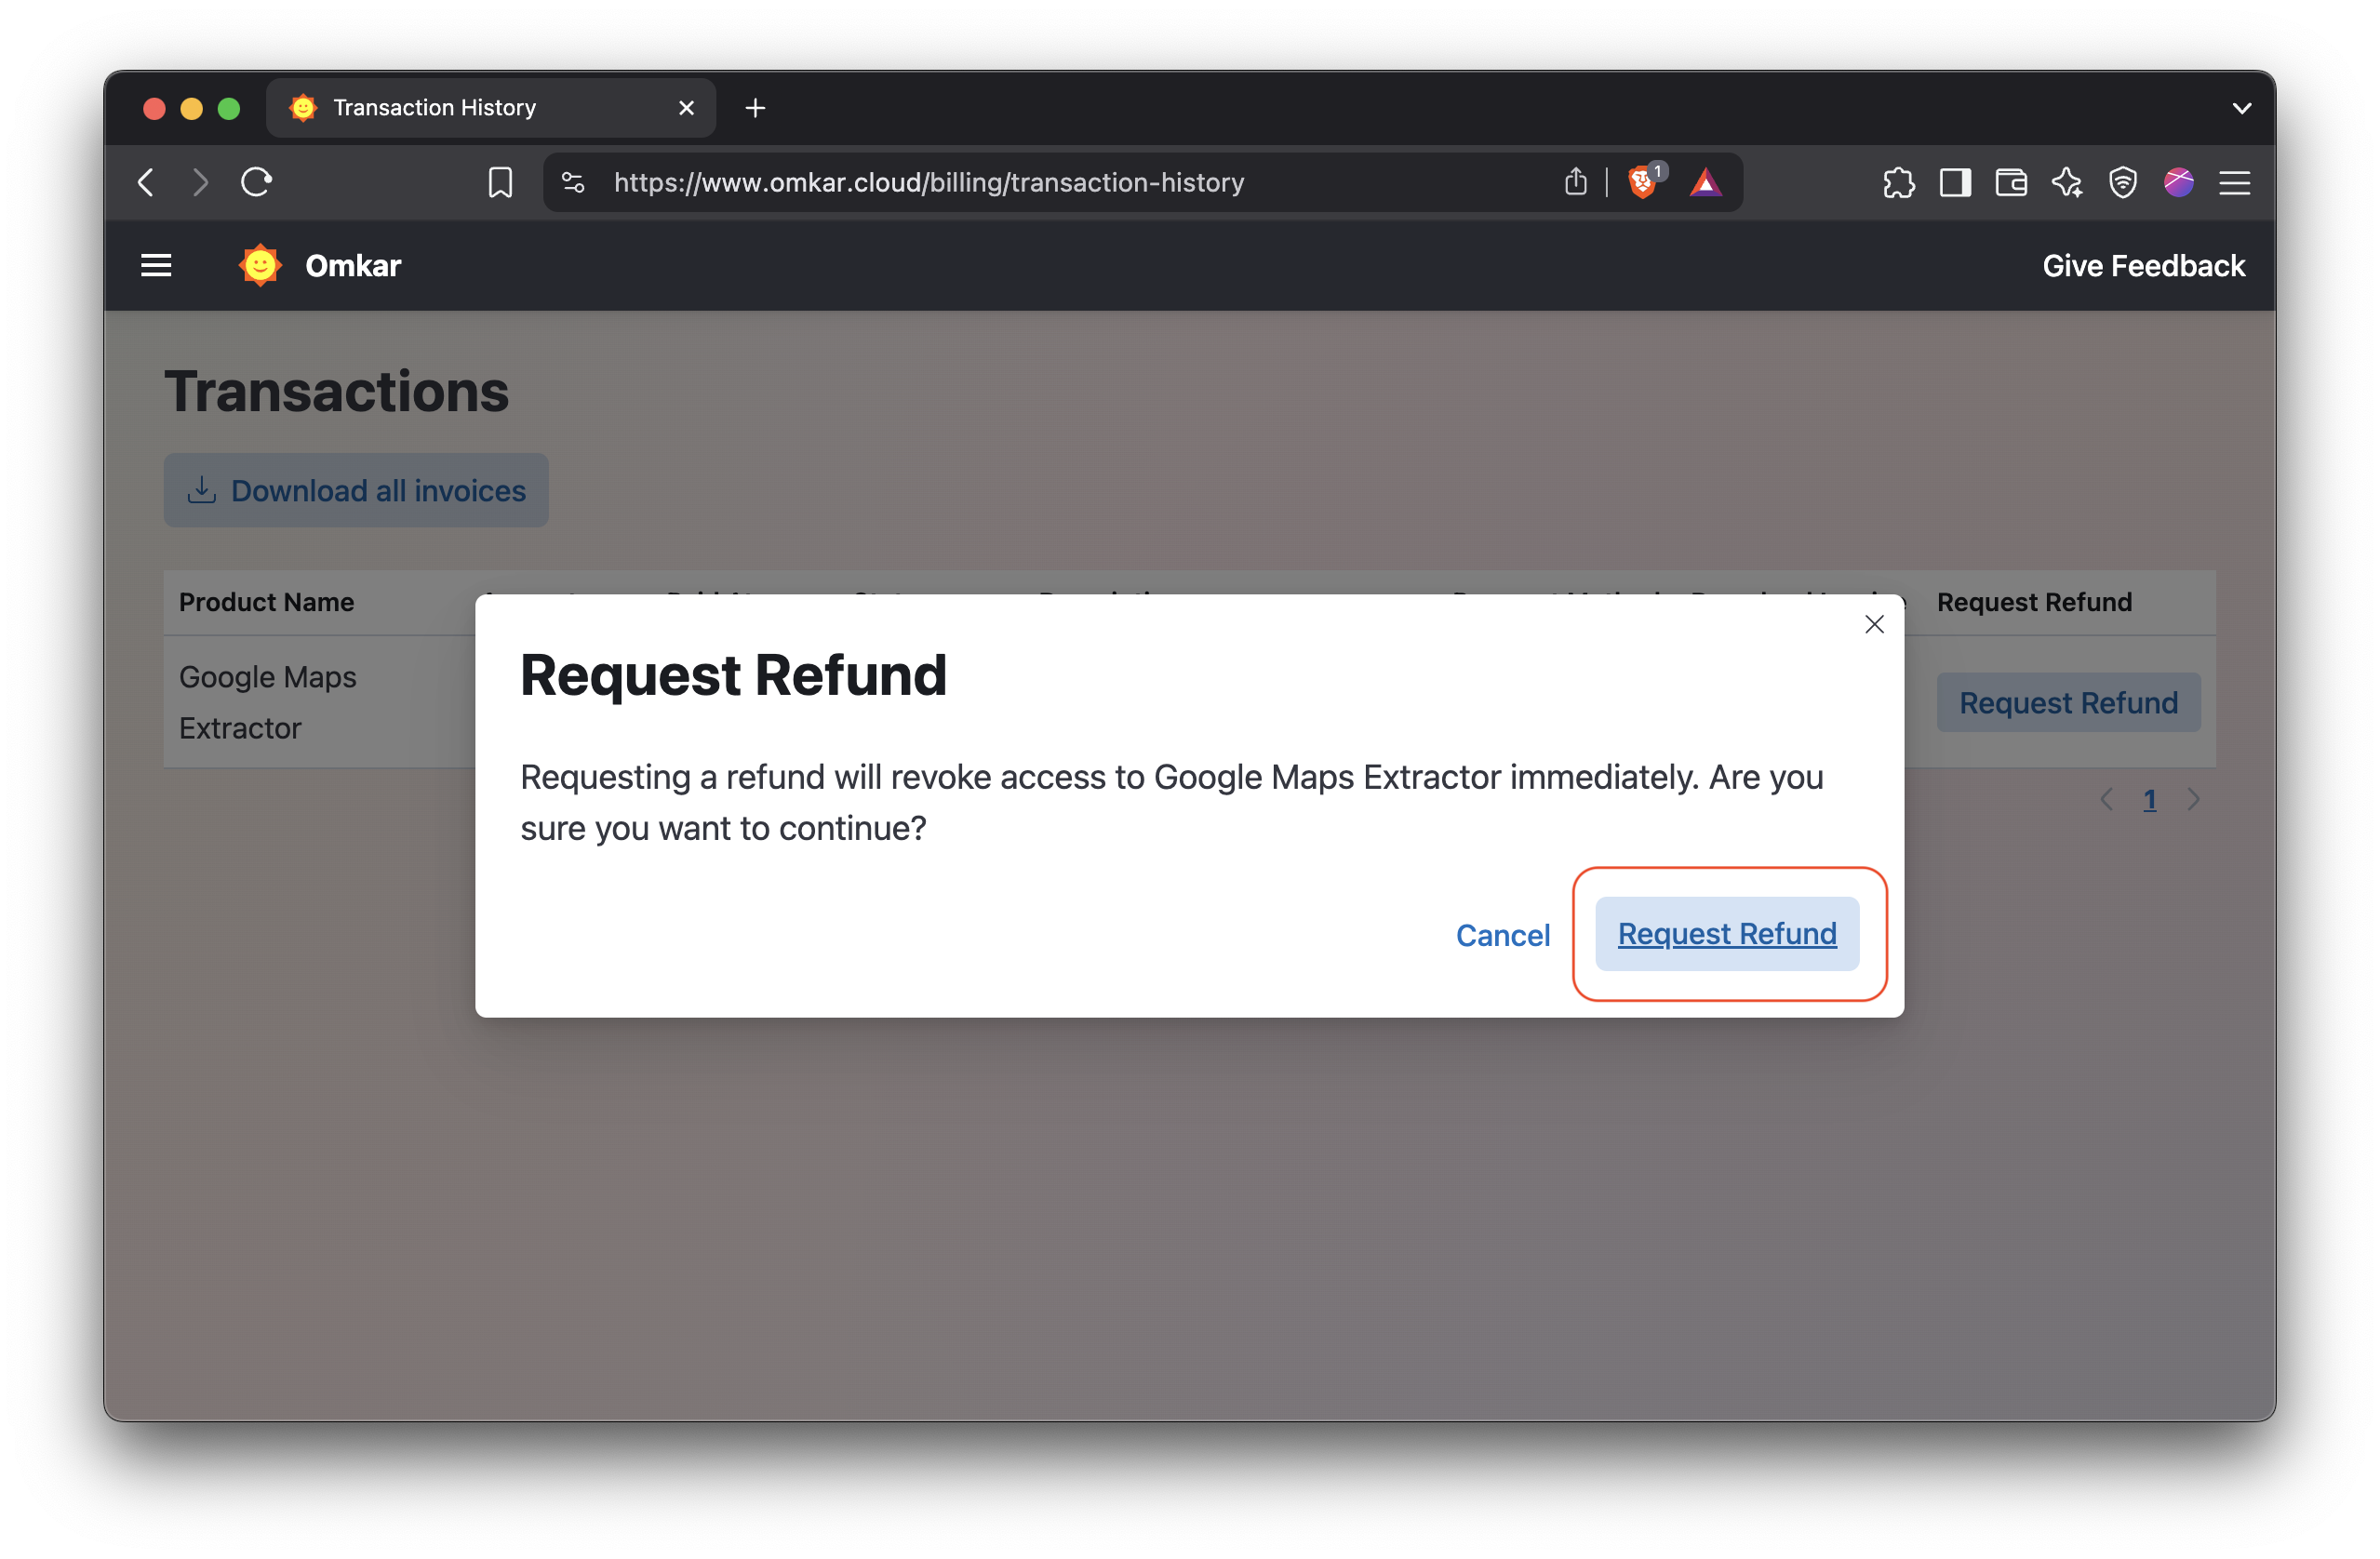Open Omkar hamburger navigation menu
This screenshot has width=2380, height=1559.
coord(156,266)
